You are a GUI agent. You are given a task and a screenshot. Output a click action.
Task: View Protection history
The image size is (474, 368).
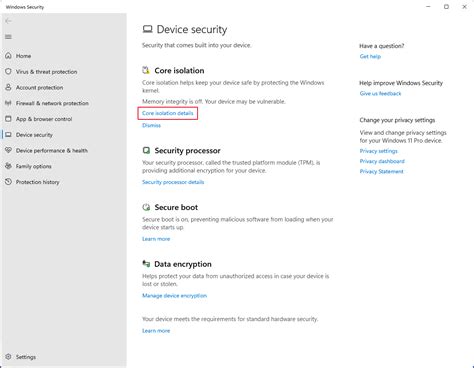pos(38,182)
